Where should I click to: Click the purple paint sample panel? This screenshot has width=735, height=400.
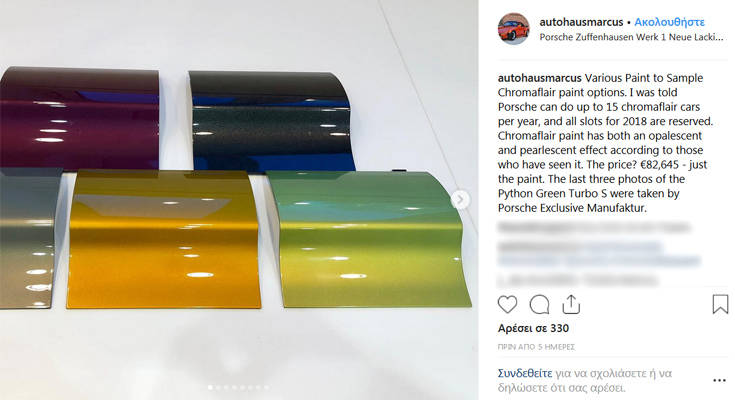click(x=79, y=118)
